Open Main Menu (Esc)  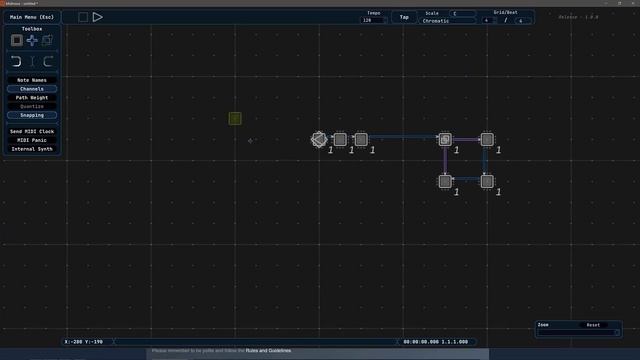click(32, 17)
